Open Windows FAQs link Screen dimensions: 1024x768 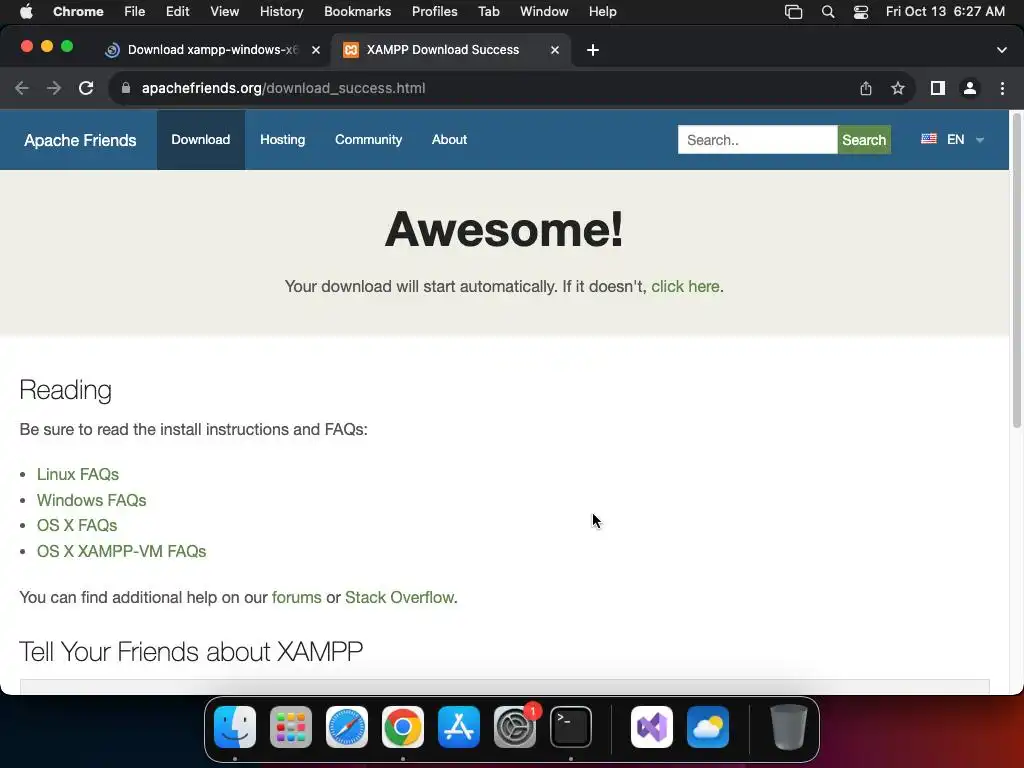point(91,500)
